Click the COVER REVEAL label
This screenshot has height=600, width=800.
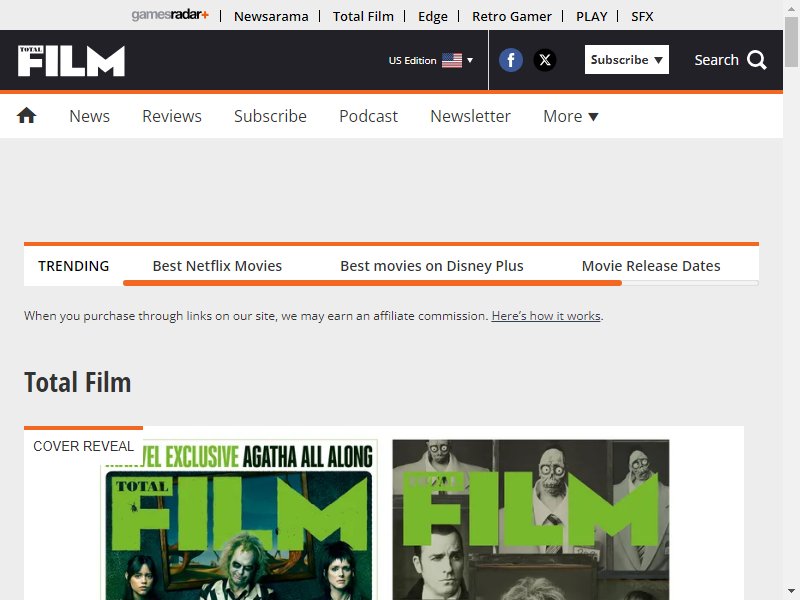pyautogui.click(x=84, y=446)
